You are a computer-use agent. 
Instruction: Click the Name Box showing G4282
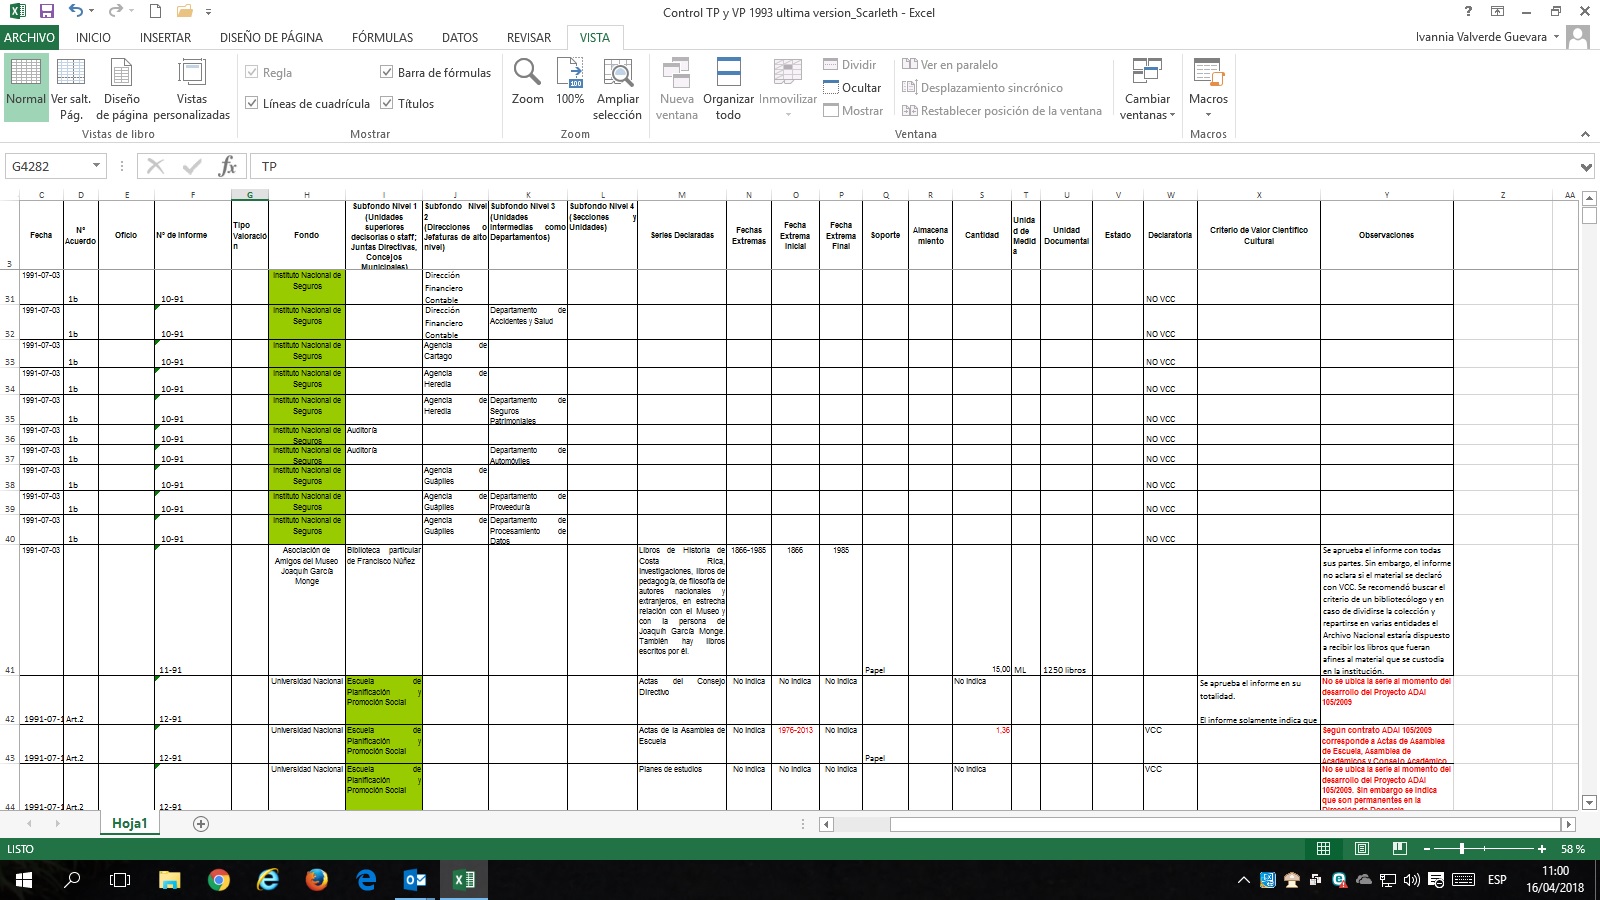pyautogui.click(x=48, y=166)
